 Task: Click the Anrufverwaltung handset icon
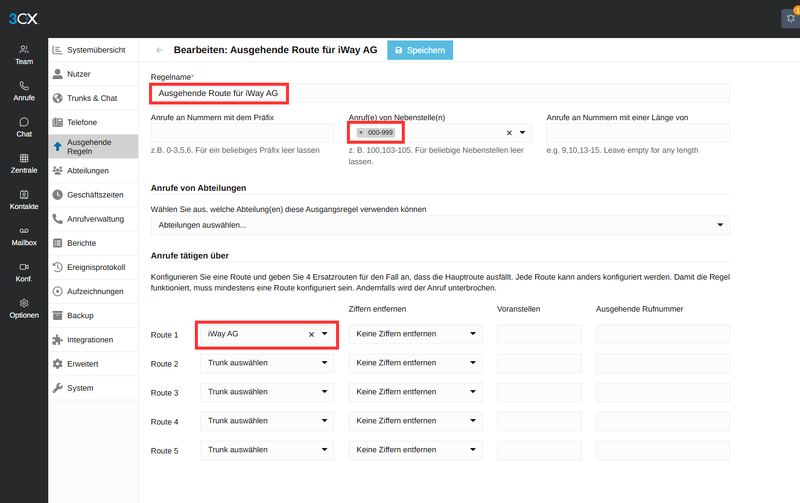click(x=58, y=219)
